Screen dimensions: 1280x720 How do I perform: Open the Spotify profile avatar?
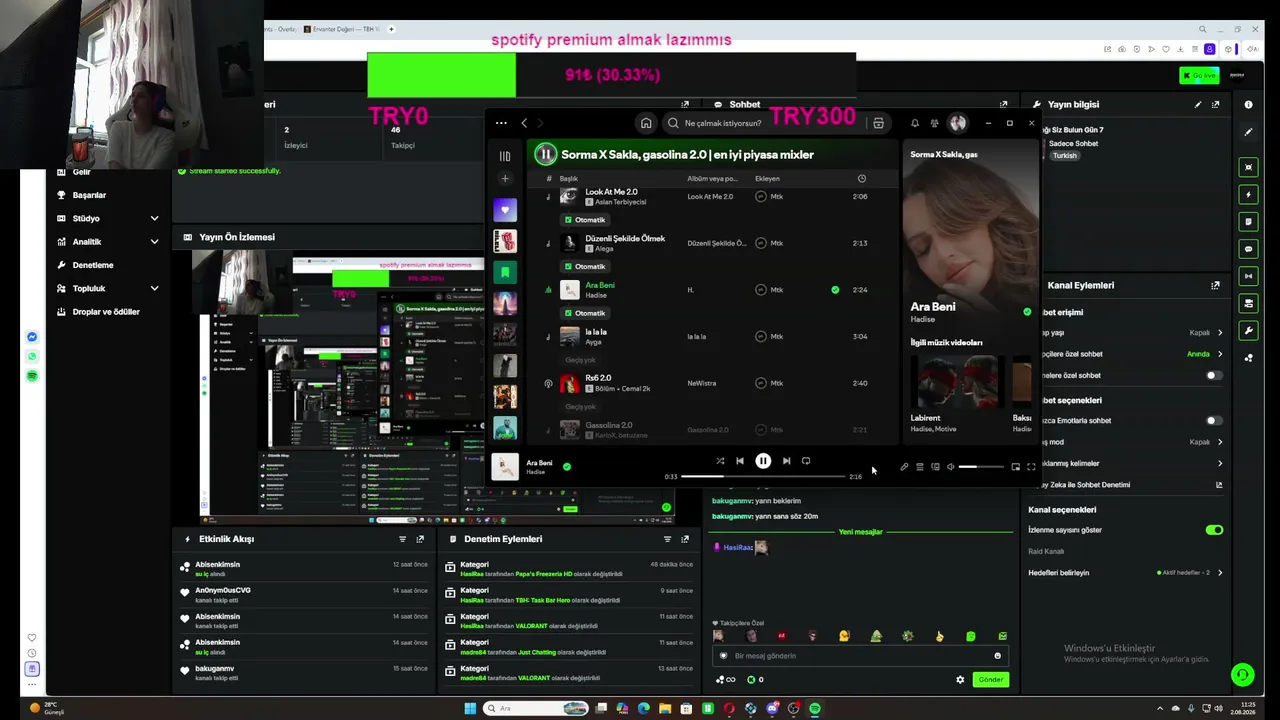coord(958,123)
